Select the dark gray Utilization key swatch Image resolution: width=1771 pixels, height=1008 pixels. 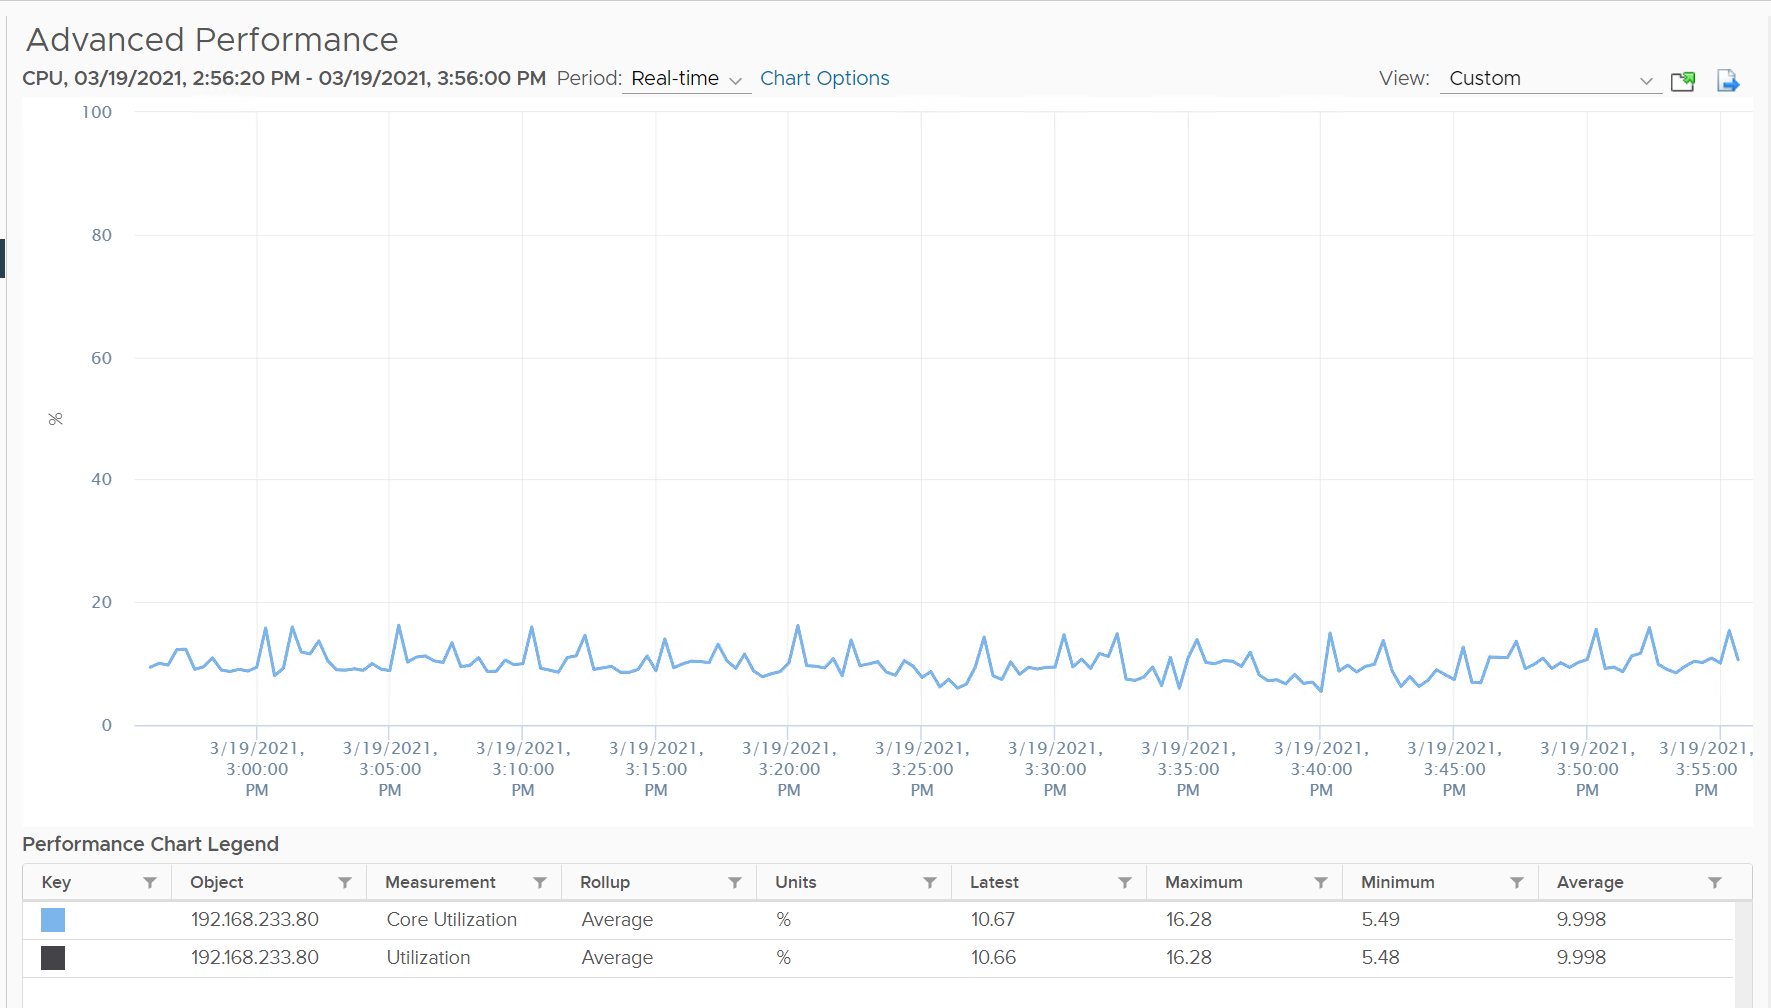pos(53,958)
